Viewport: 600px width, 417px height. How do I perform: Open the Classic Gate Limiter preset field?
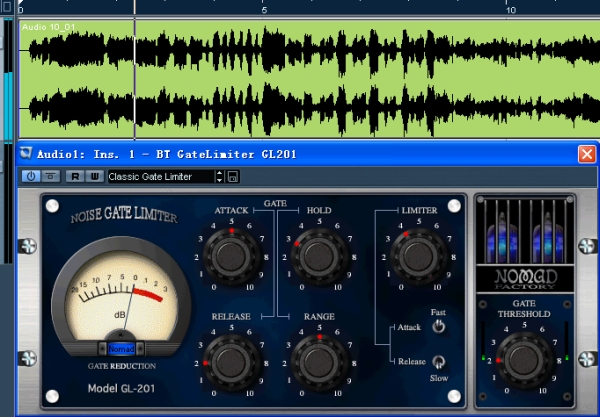(x=161, y=176)
